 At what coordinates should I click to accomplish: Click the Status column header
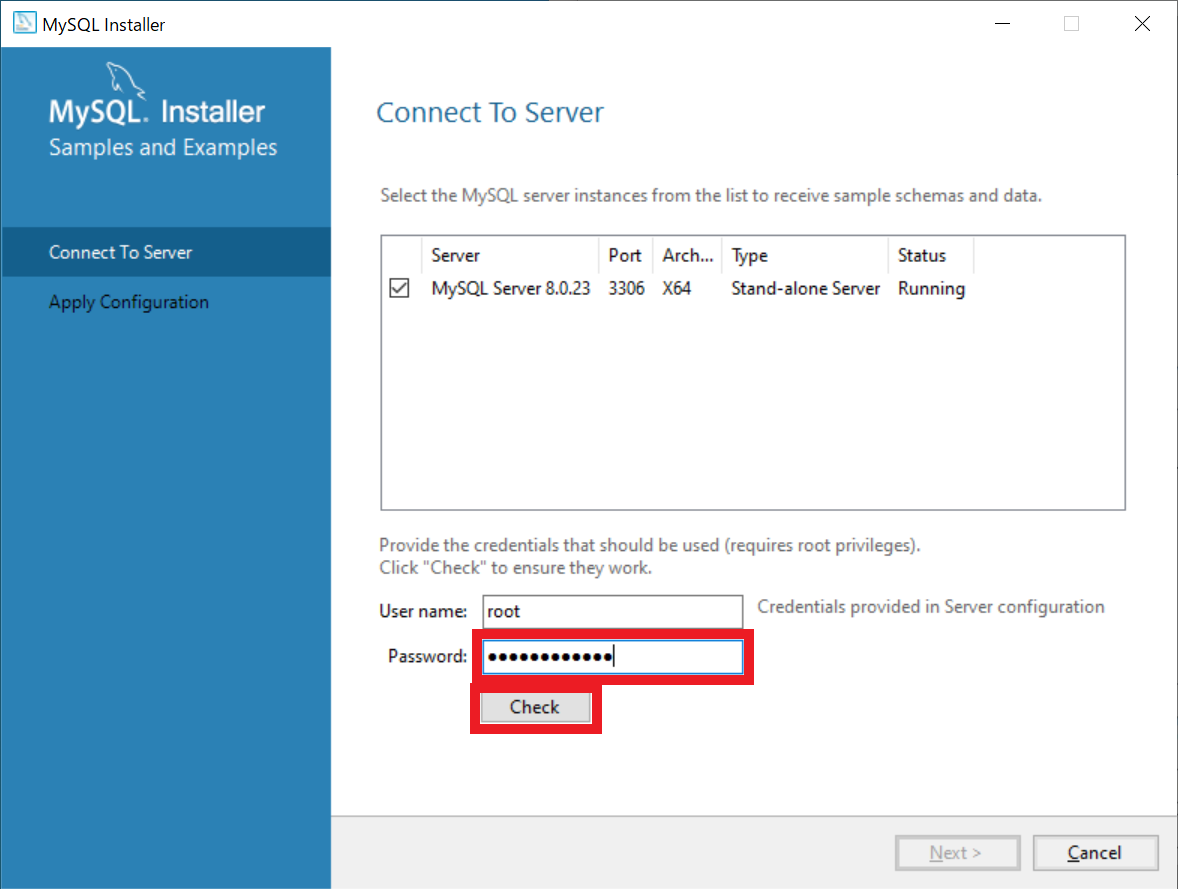(931, 256)
